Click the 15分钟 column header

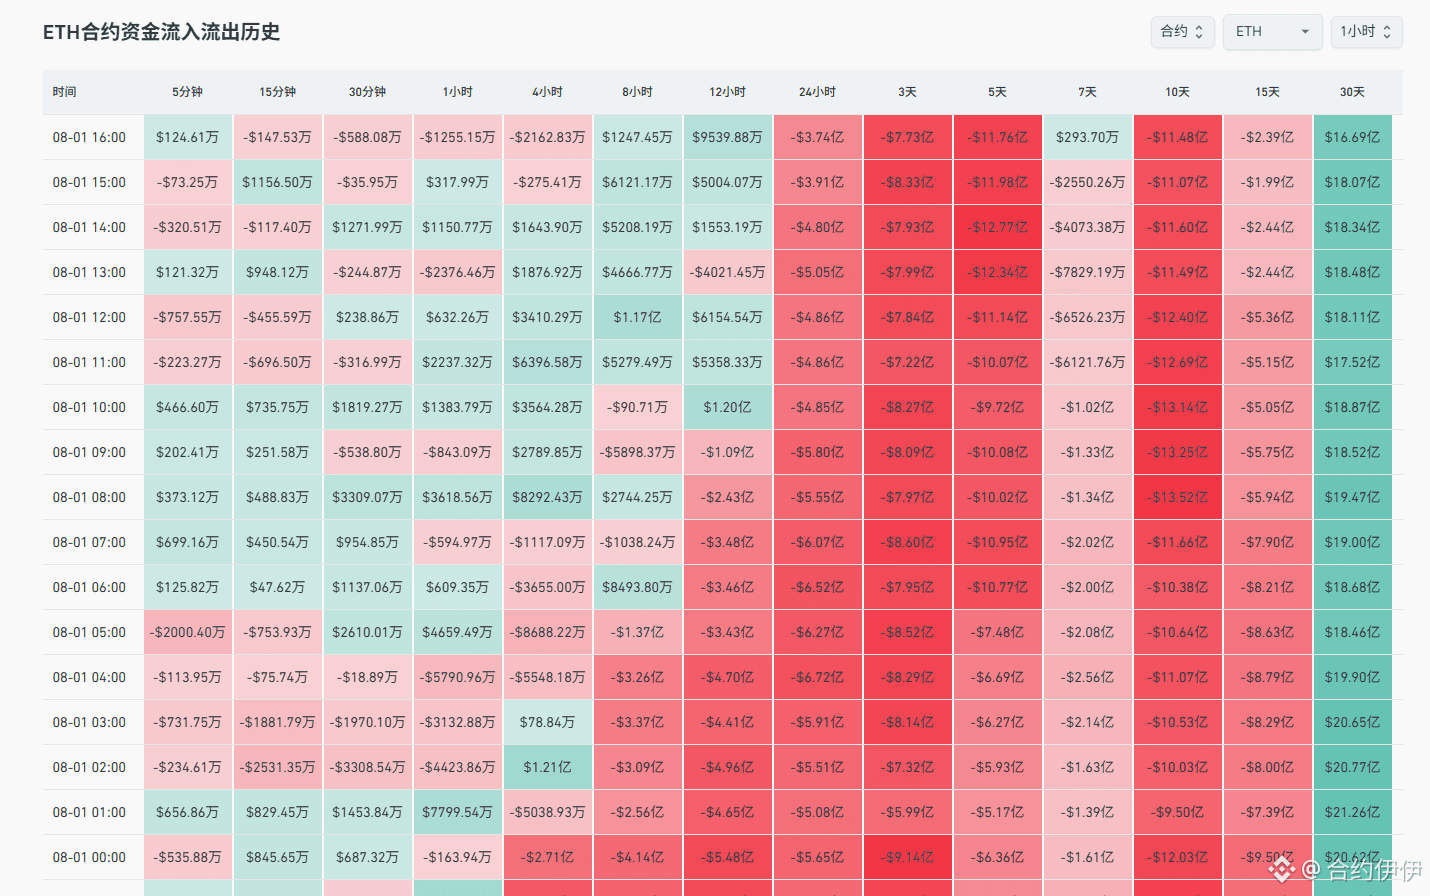pyautogui.click(x=277, y=92)
